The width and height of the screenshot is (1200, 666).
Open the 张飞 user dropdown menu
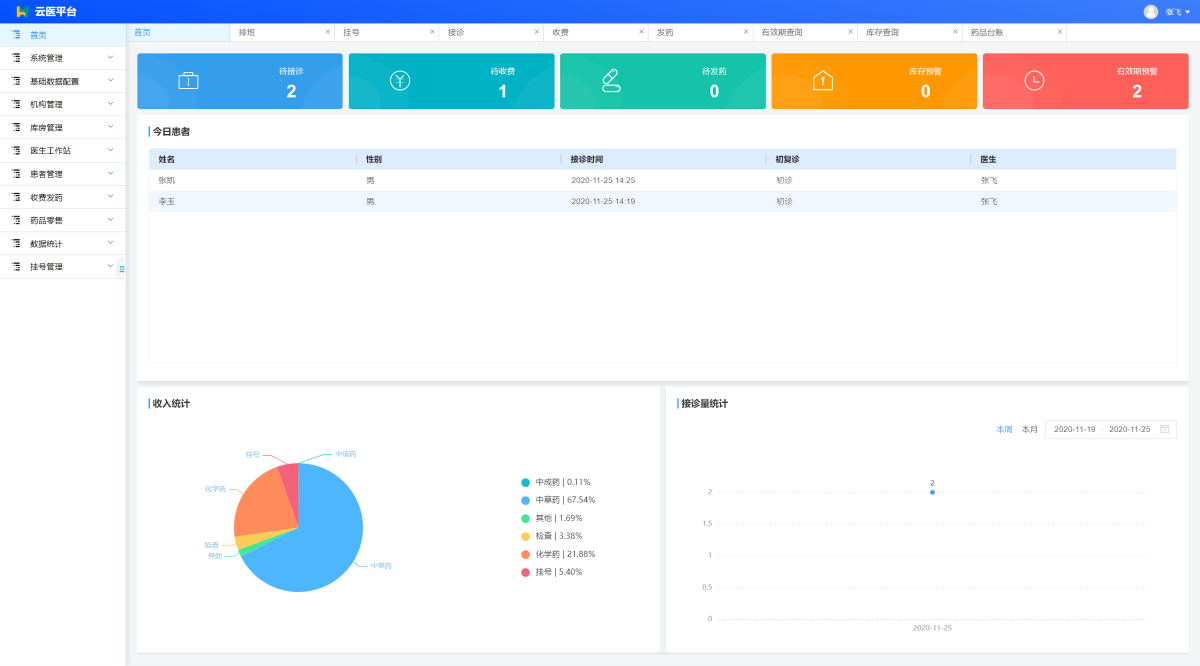[x=1177, y=12]
